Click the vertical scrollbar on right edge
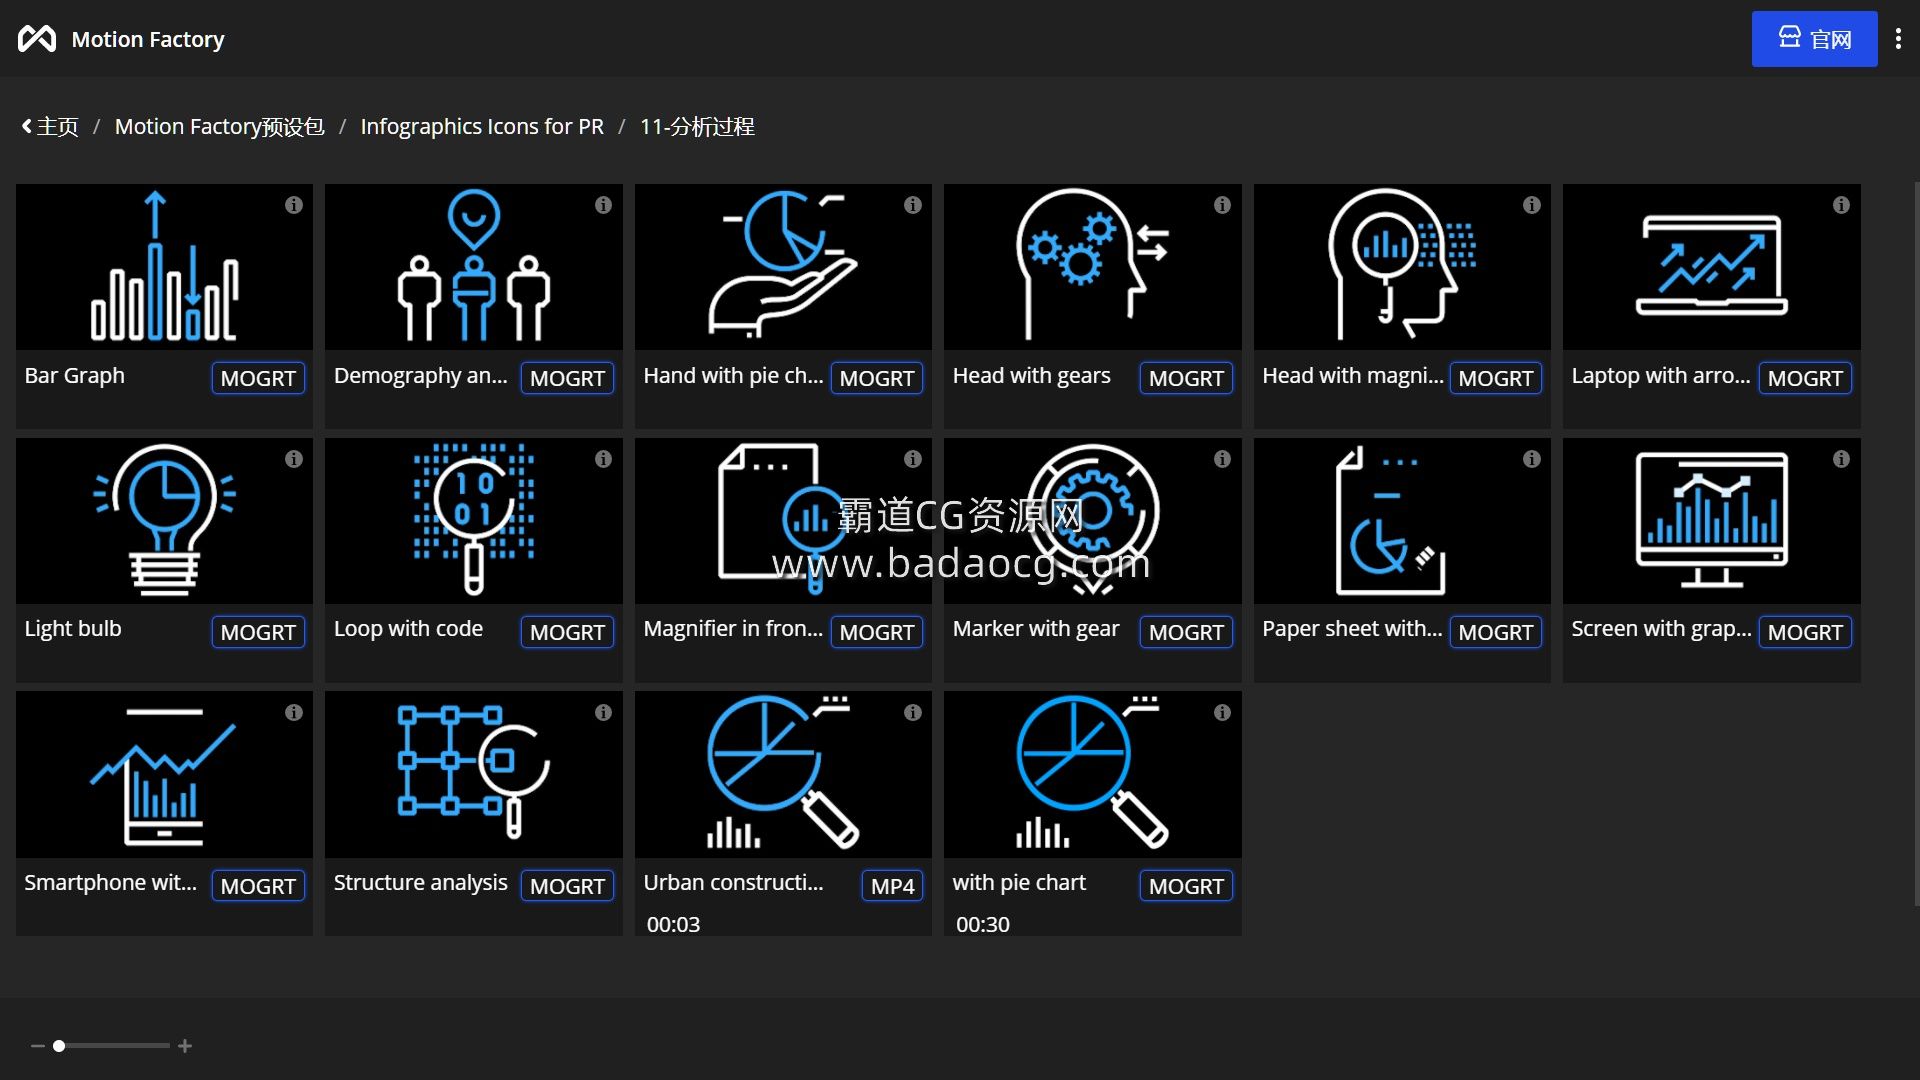The image size is (1920, 1080). [x=1916, y=544]
